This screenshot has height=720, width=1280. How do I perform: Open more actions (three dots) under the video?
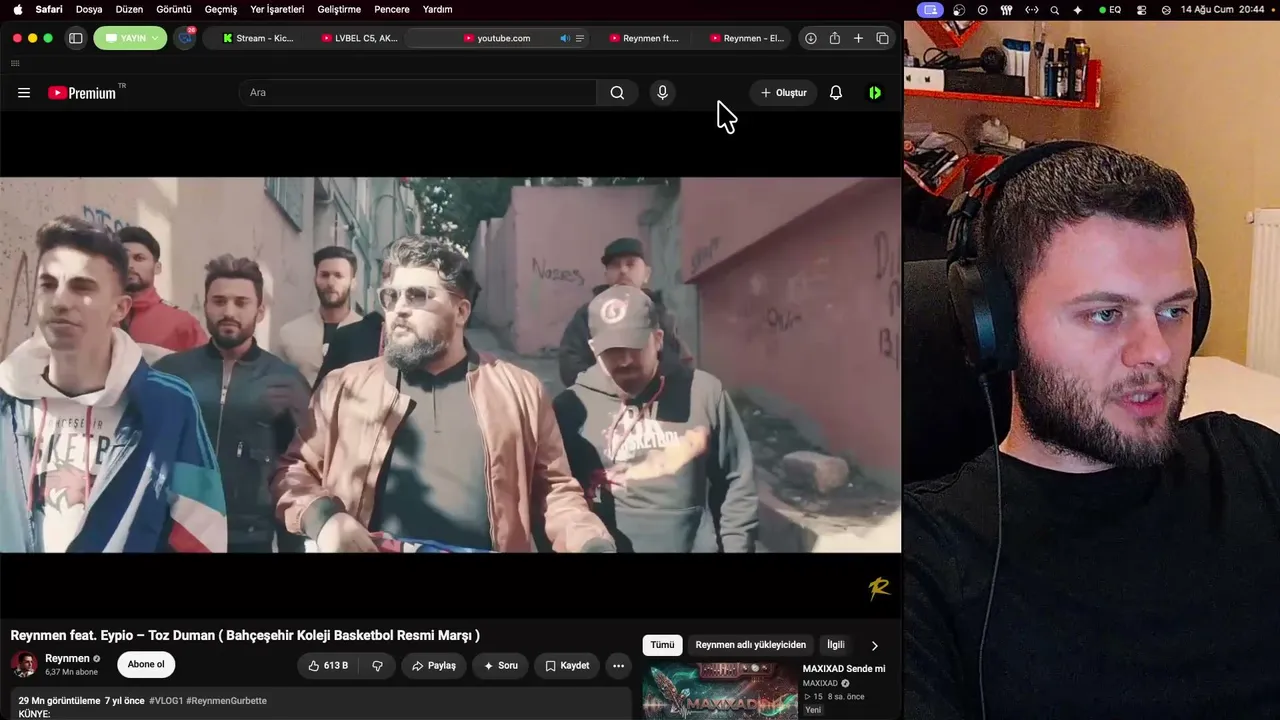[x=618, y=666]
